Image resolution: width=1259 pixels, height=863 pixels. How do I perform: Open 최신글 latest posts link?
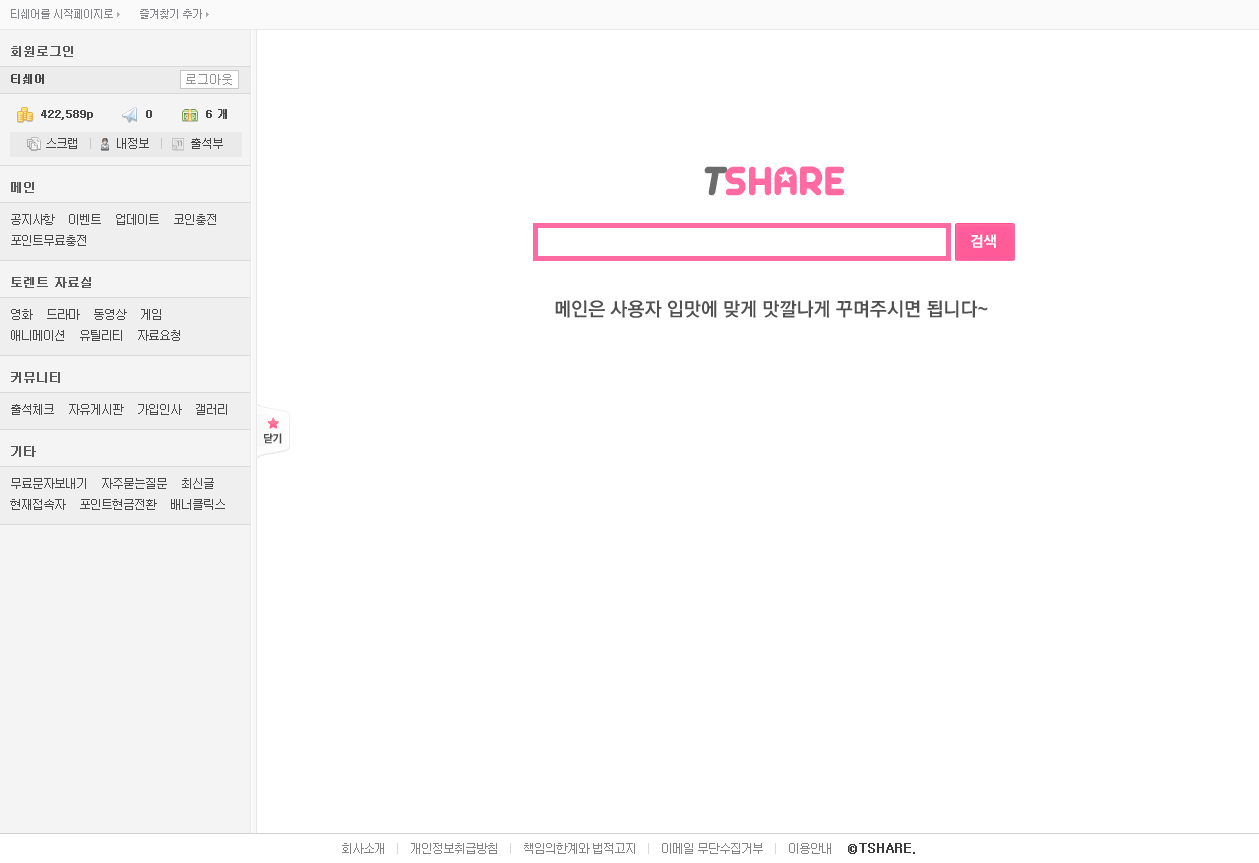(x=198, y=484)
